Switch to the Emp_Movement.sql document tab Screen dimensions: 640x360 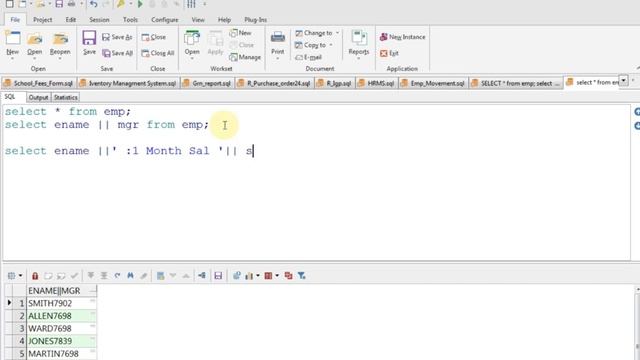point(433,83)
